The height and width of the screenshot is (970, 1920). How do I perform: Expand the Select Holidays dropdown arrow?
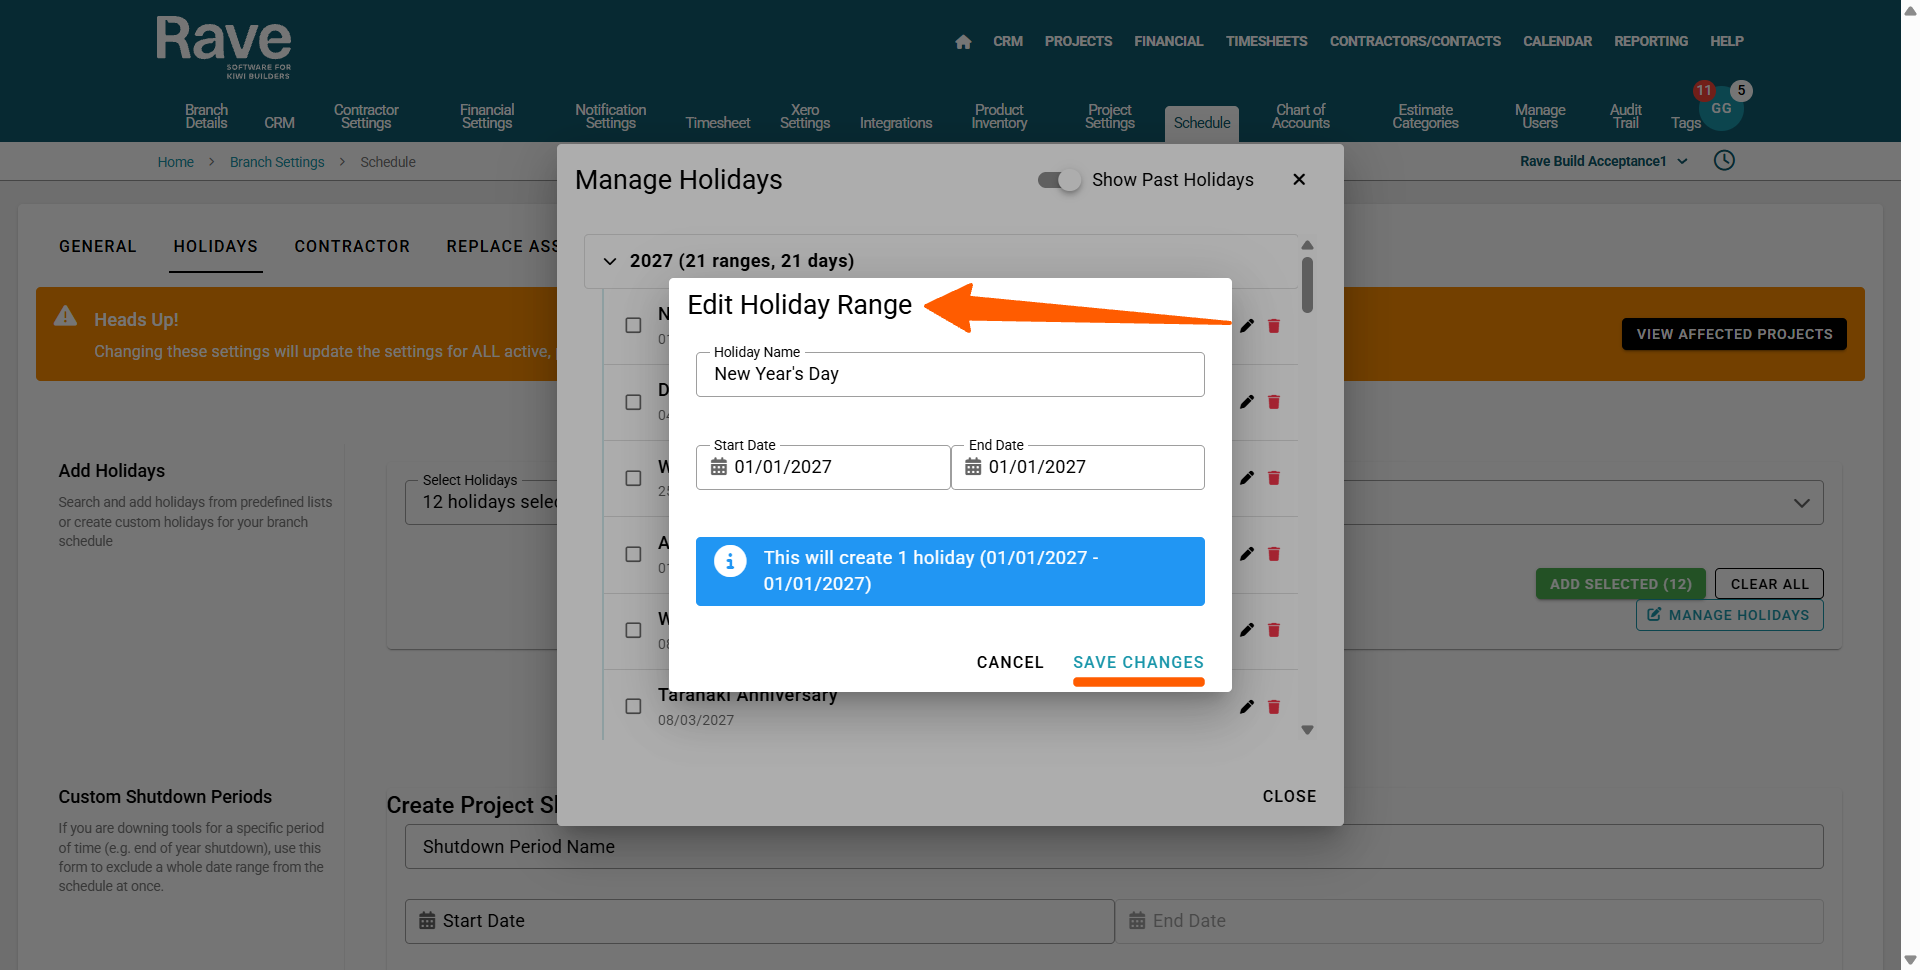click(x=1801, y=503)
